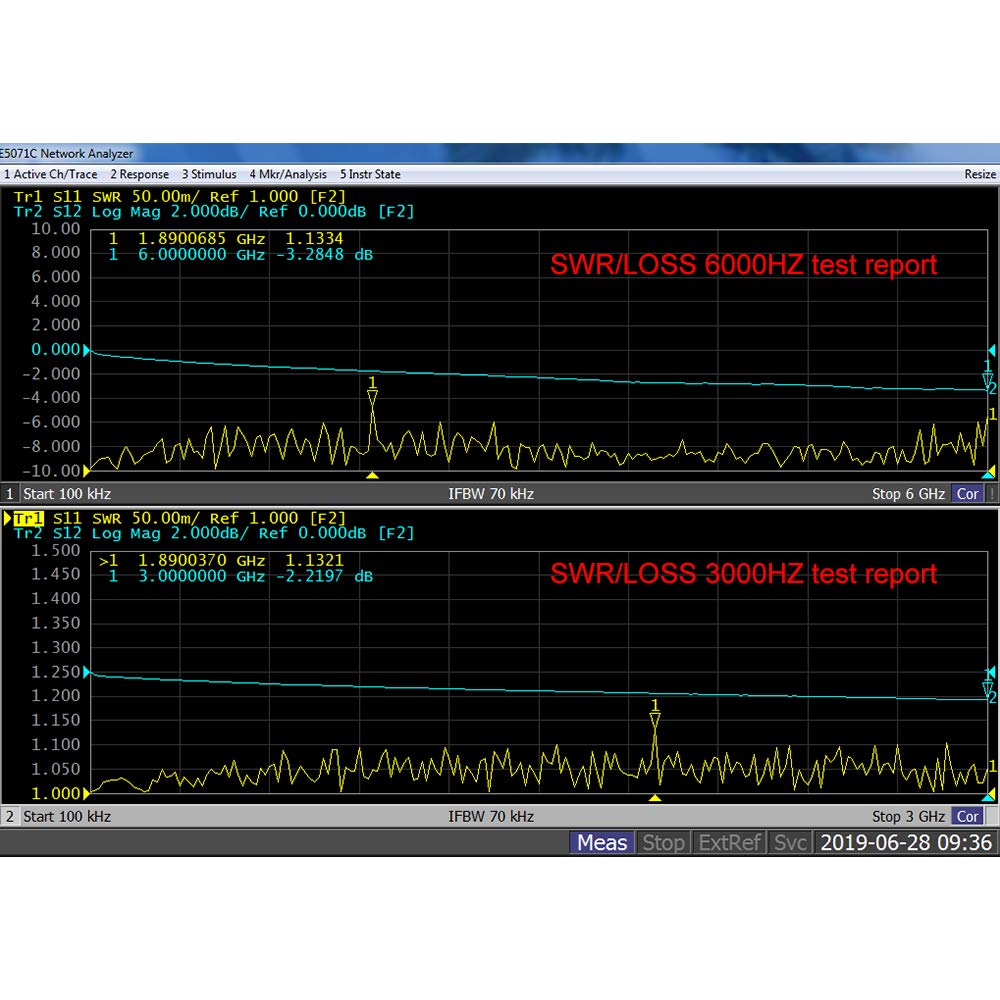Select Tr2 S12 Log Mag trace in channel 1
Screen dimensions: 1000x1000
coord(214,212)
